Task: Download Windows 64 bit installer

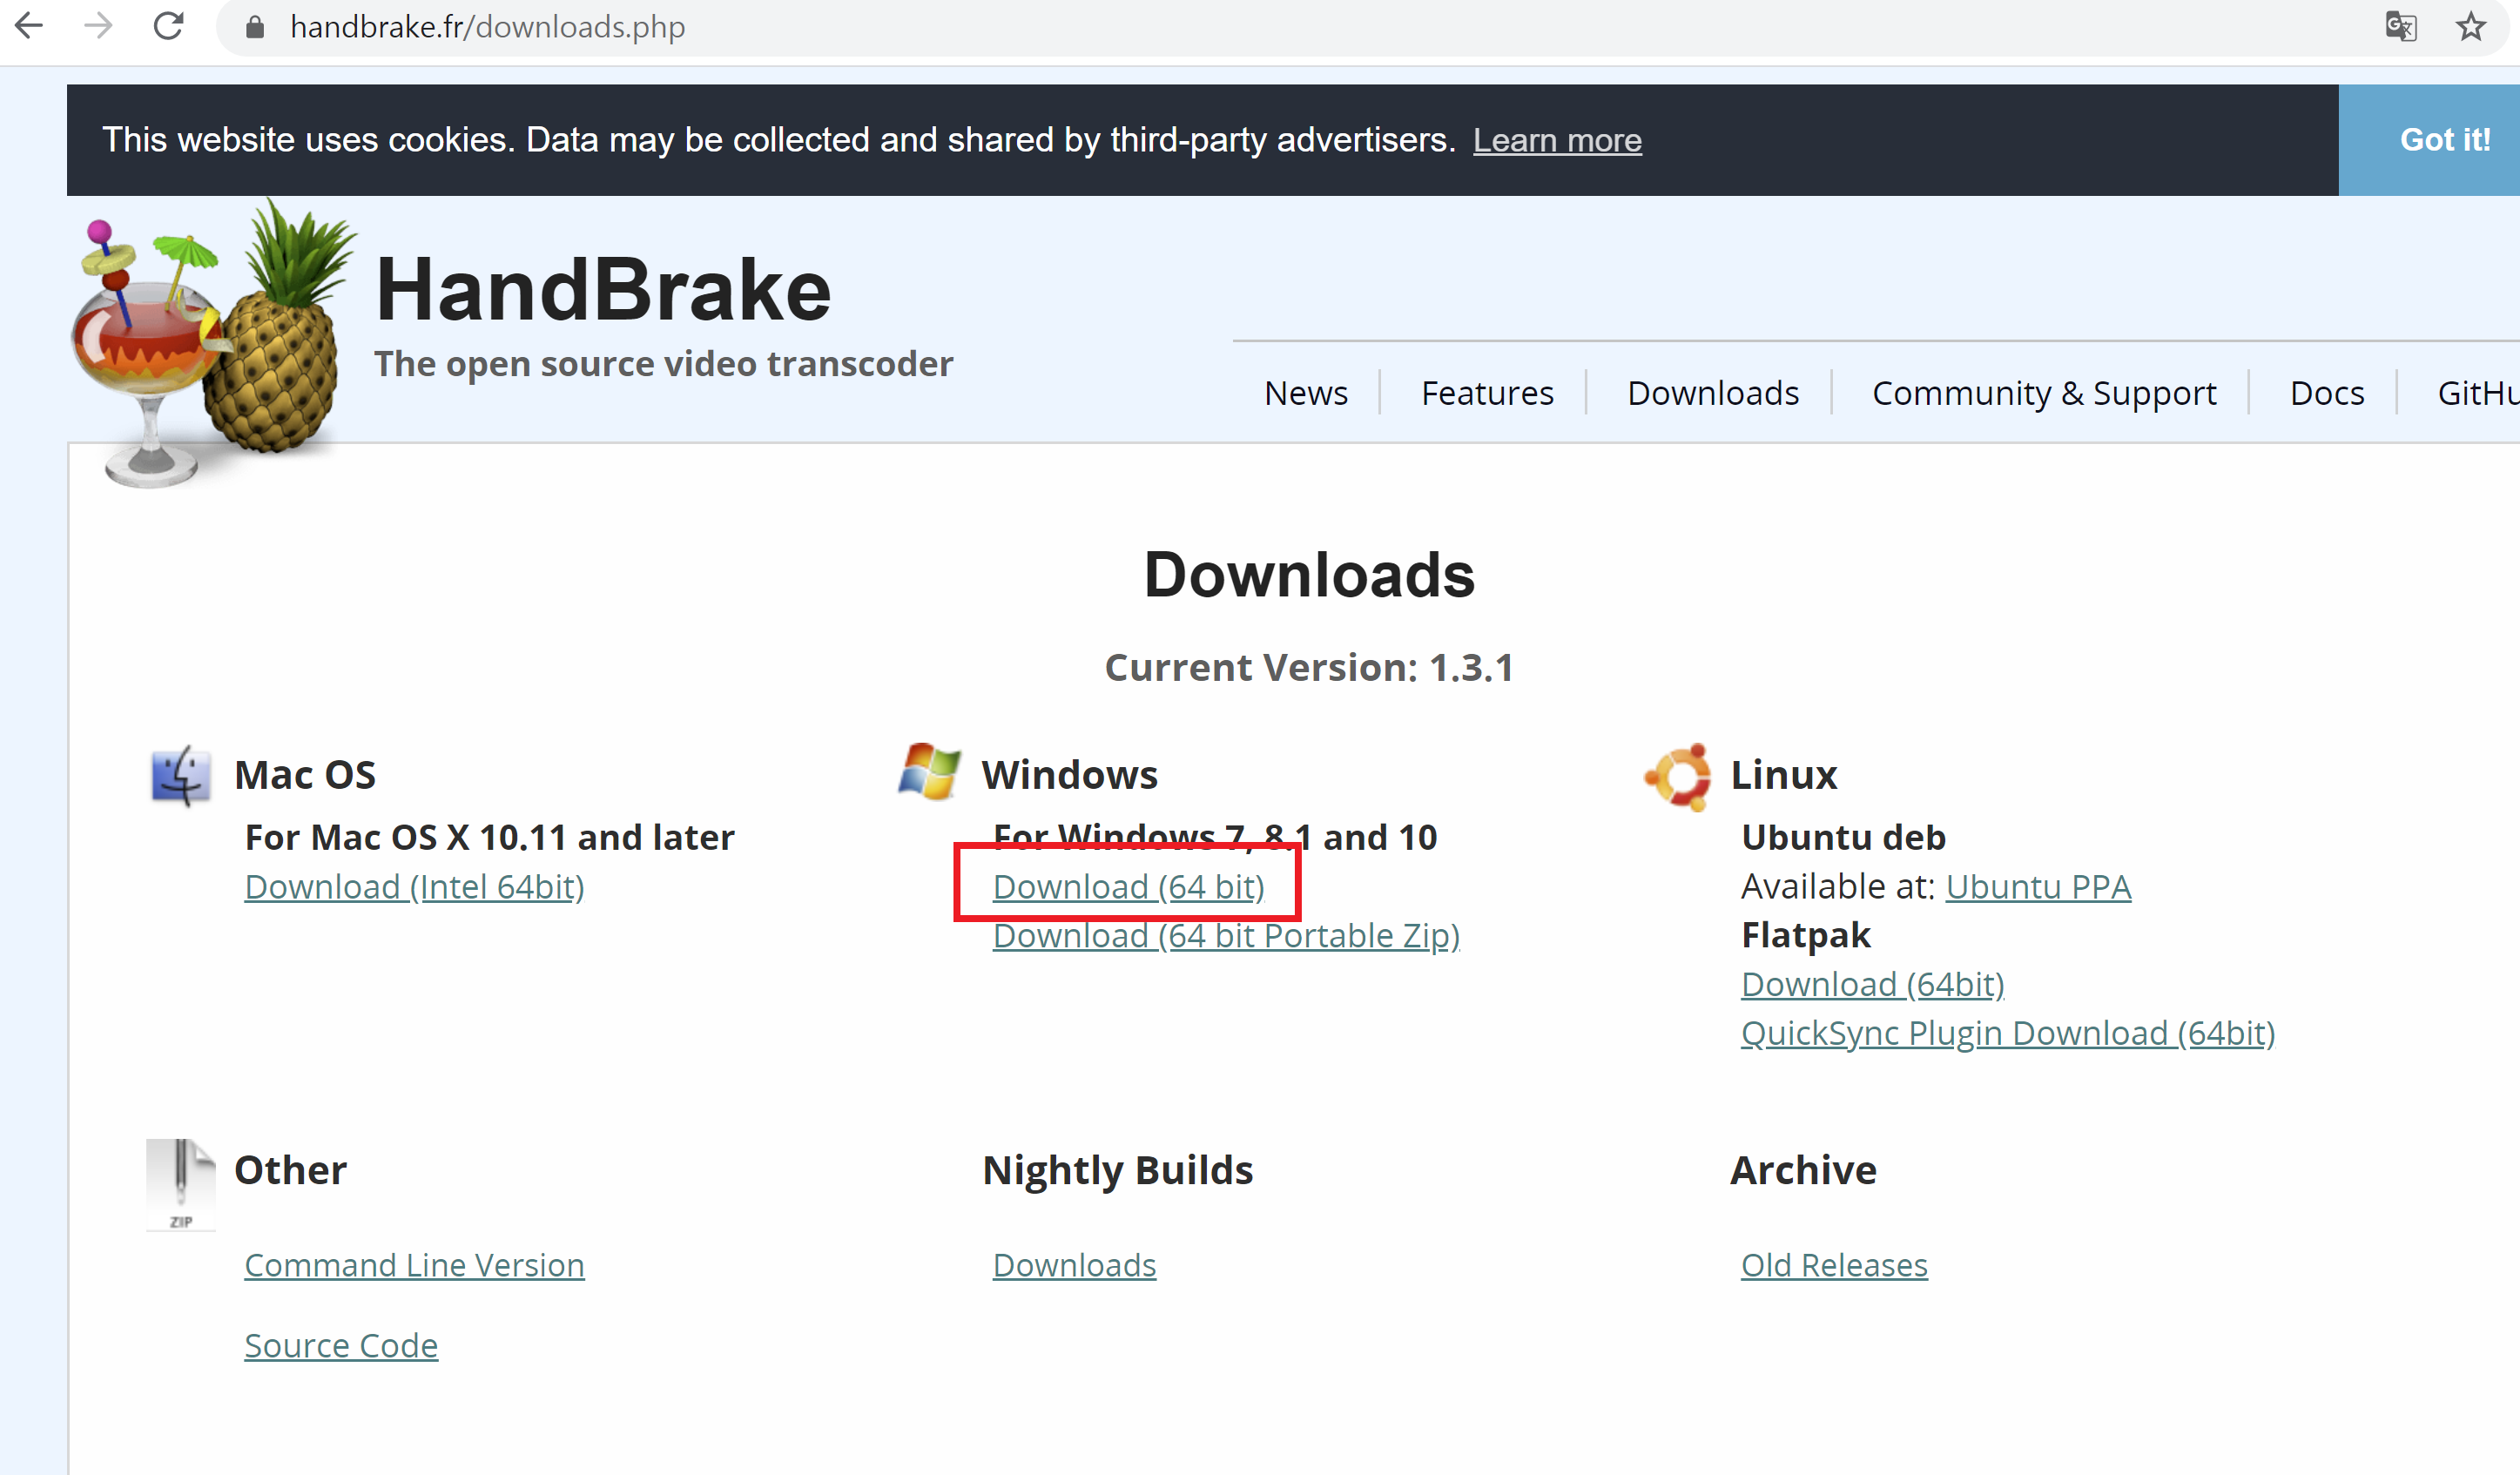Action: [1128, 887]
